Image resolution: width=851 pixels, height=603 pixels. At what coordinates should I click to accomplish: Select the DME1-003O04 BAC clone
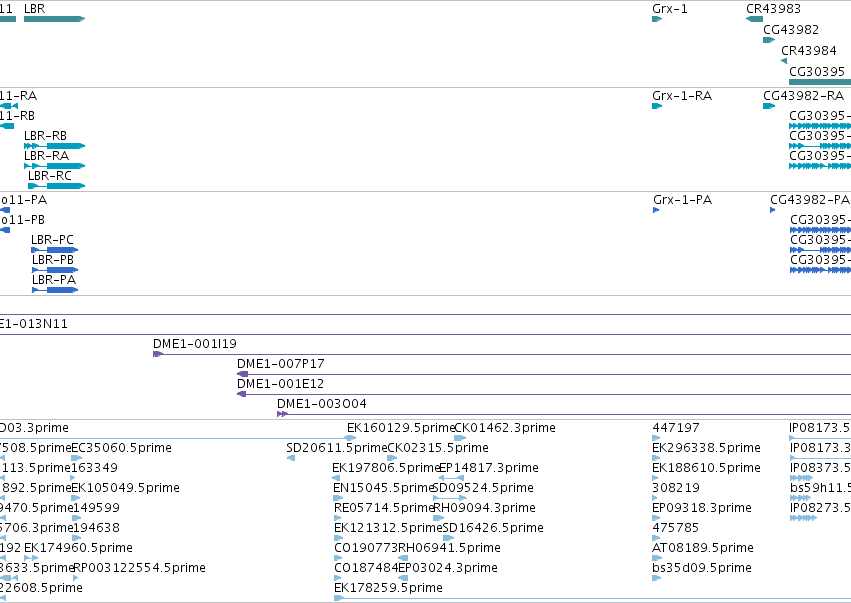tap(564, 415)
